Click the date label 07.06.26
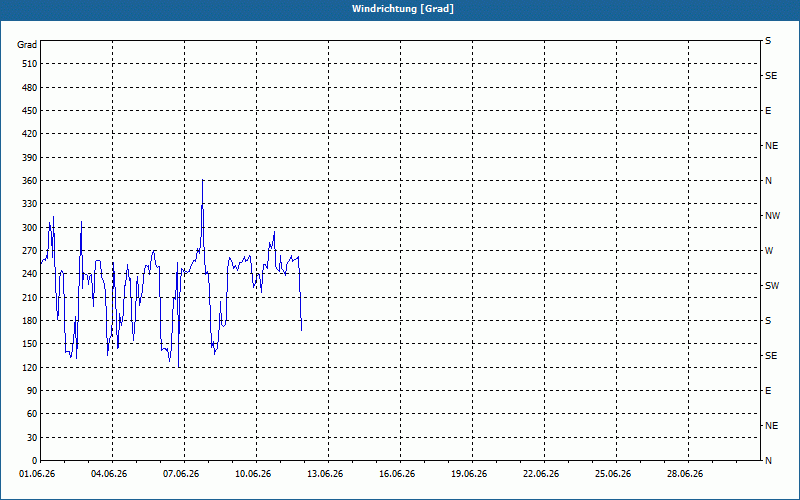The height and width of the screenshot is (500, 800). pyautogui.click(x=181, y=474)
